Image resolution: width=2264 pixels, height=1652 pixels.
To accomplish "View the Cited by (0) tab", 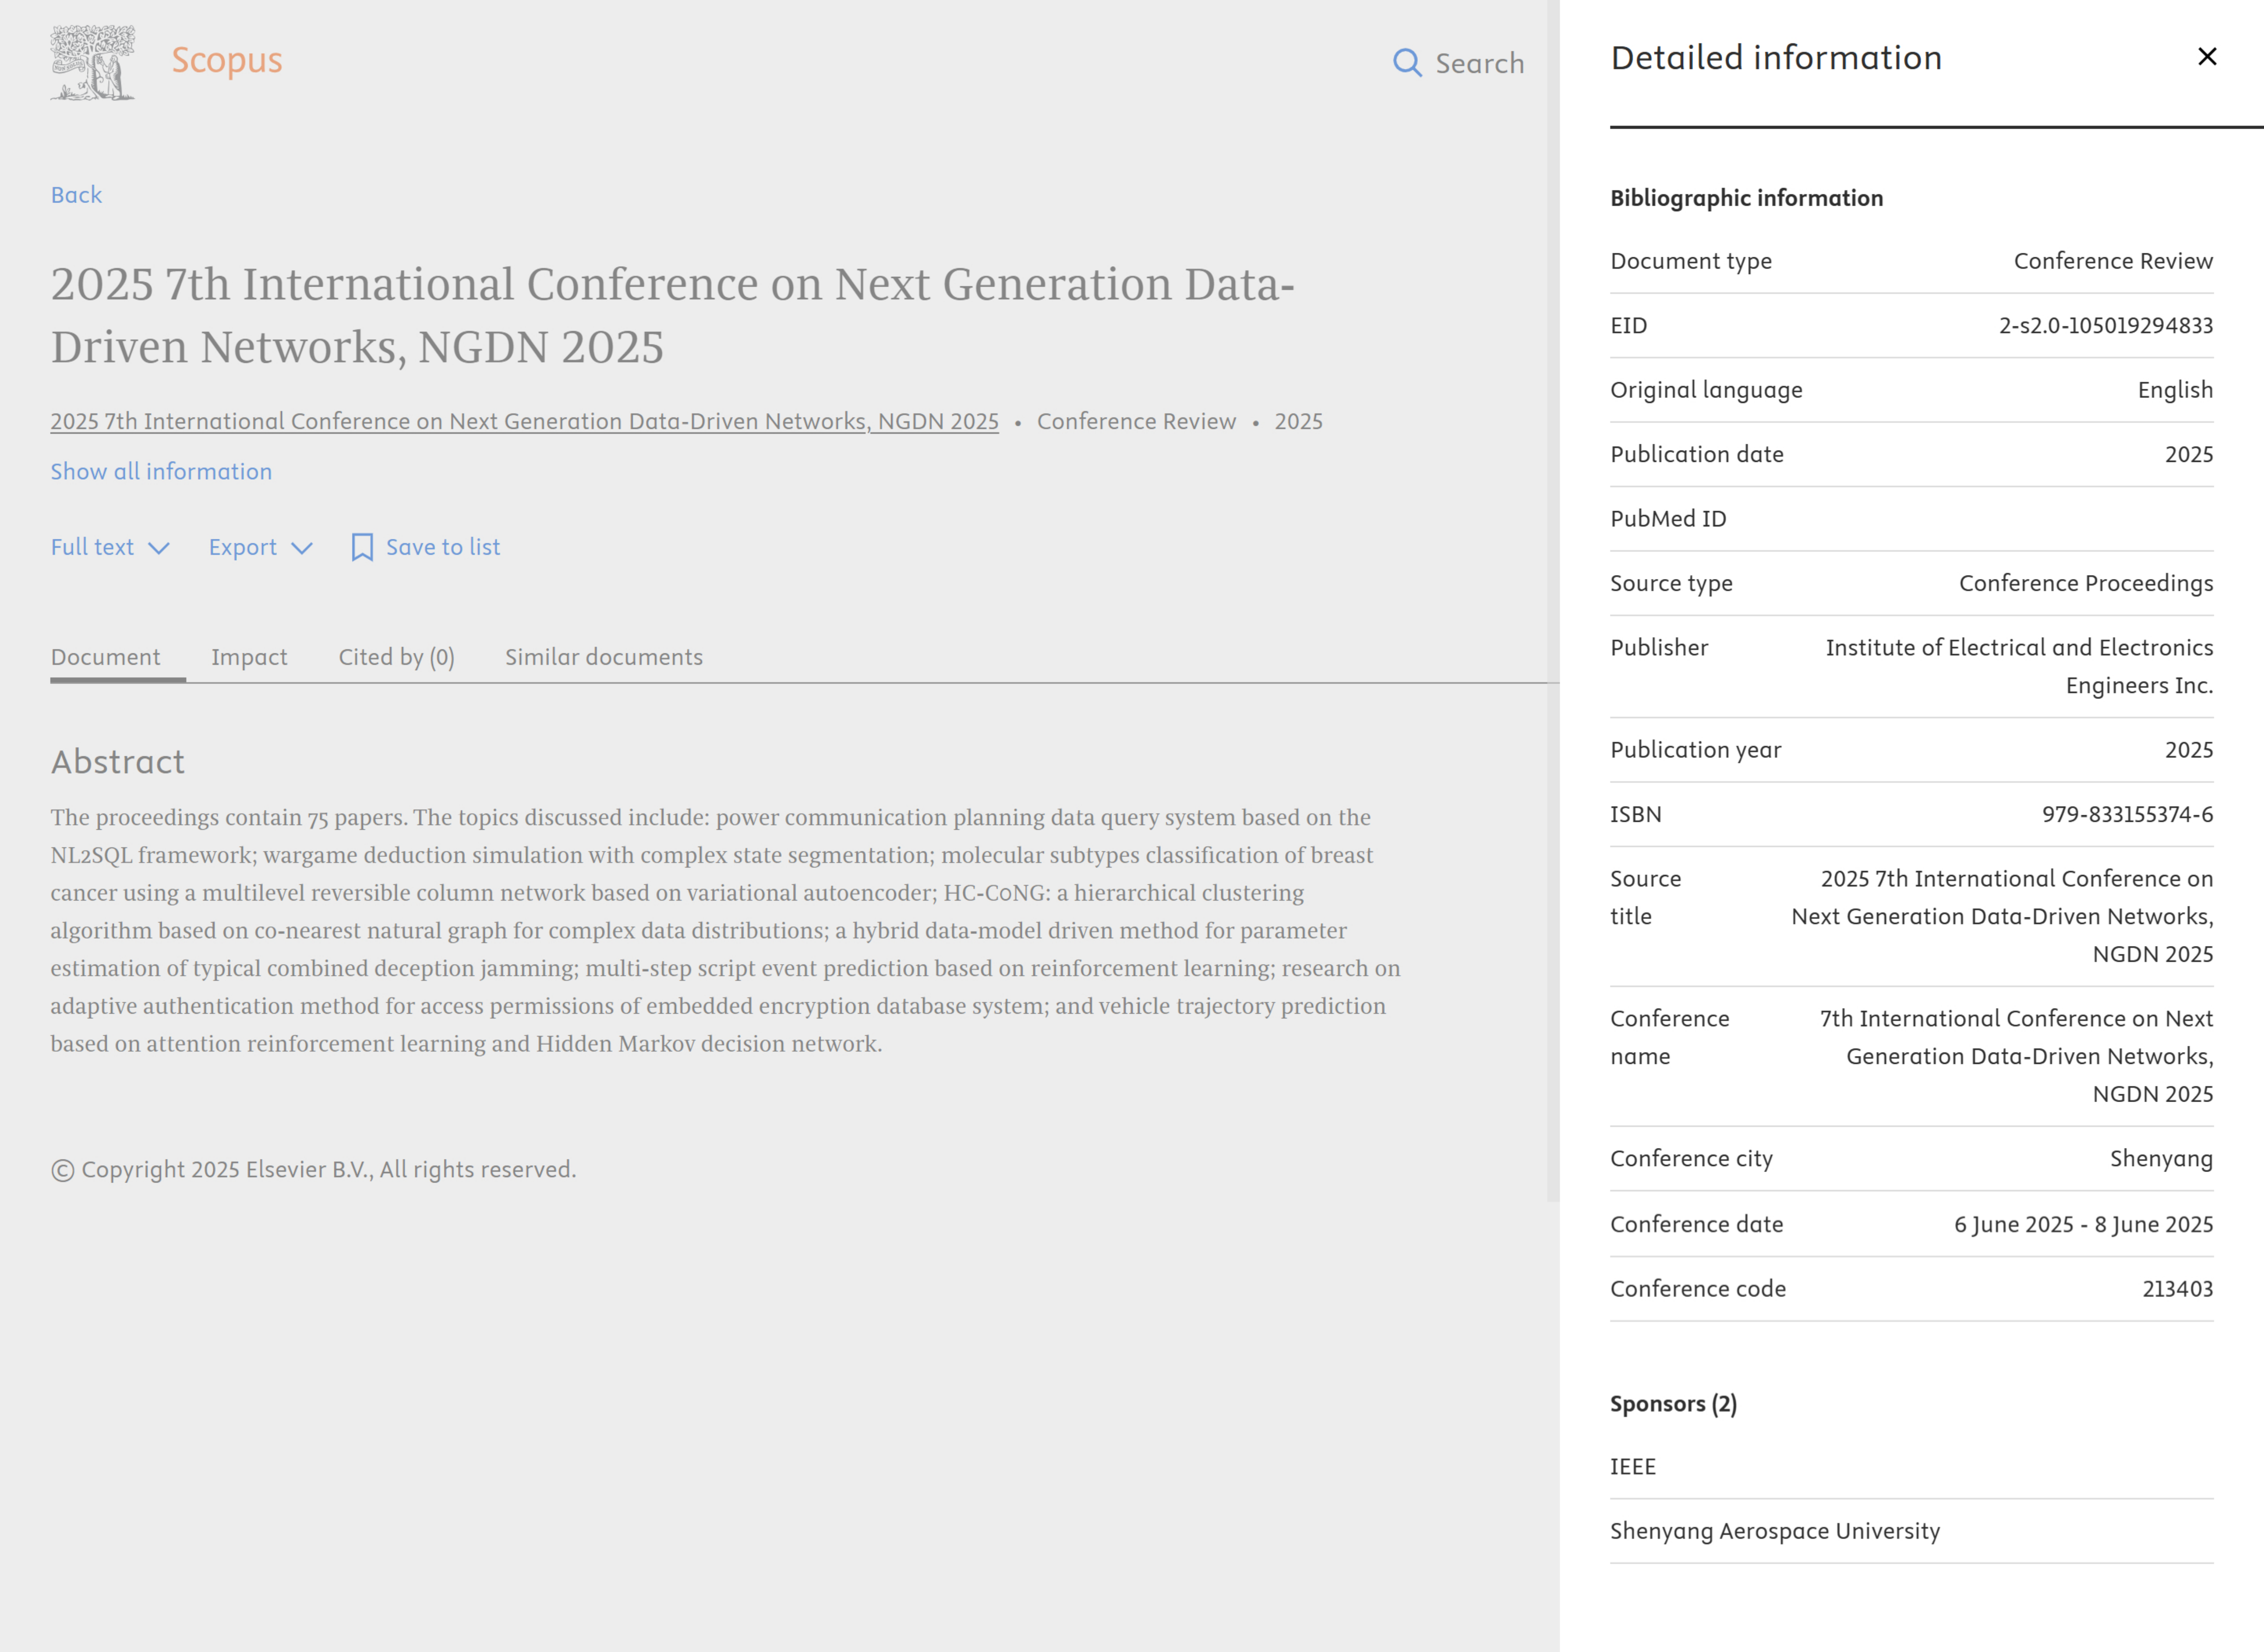I will (397, 657).
